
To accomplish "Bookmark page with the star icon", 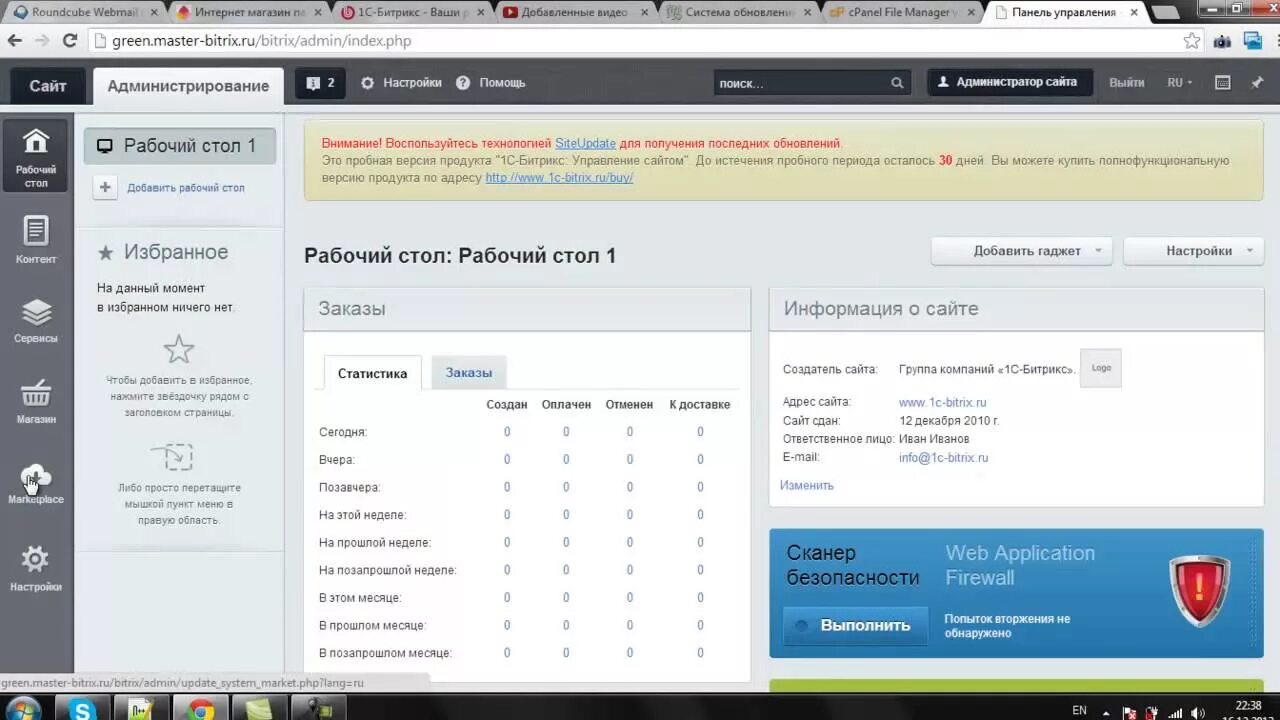I will click(x=1192, y=41).
